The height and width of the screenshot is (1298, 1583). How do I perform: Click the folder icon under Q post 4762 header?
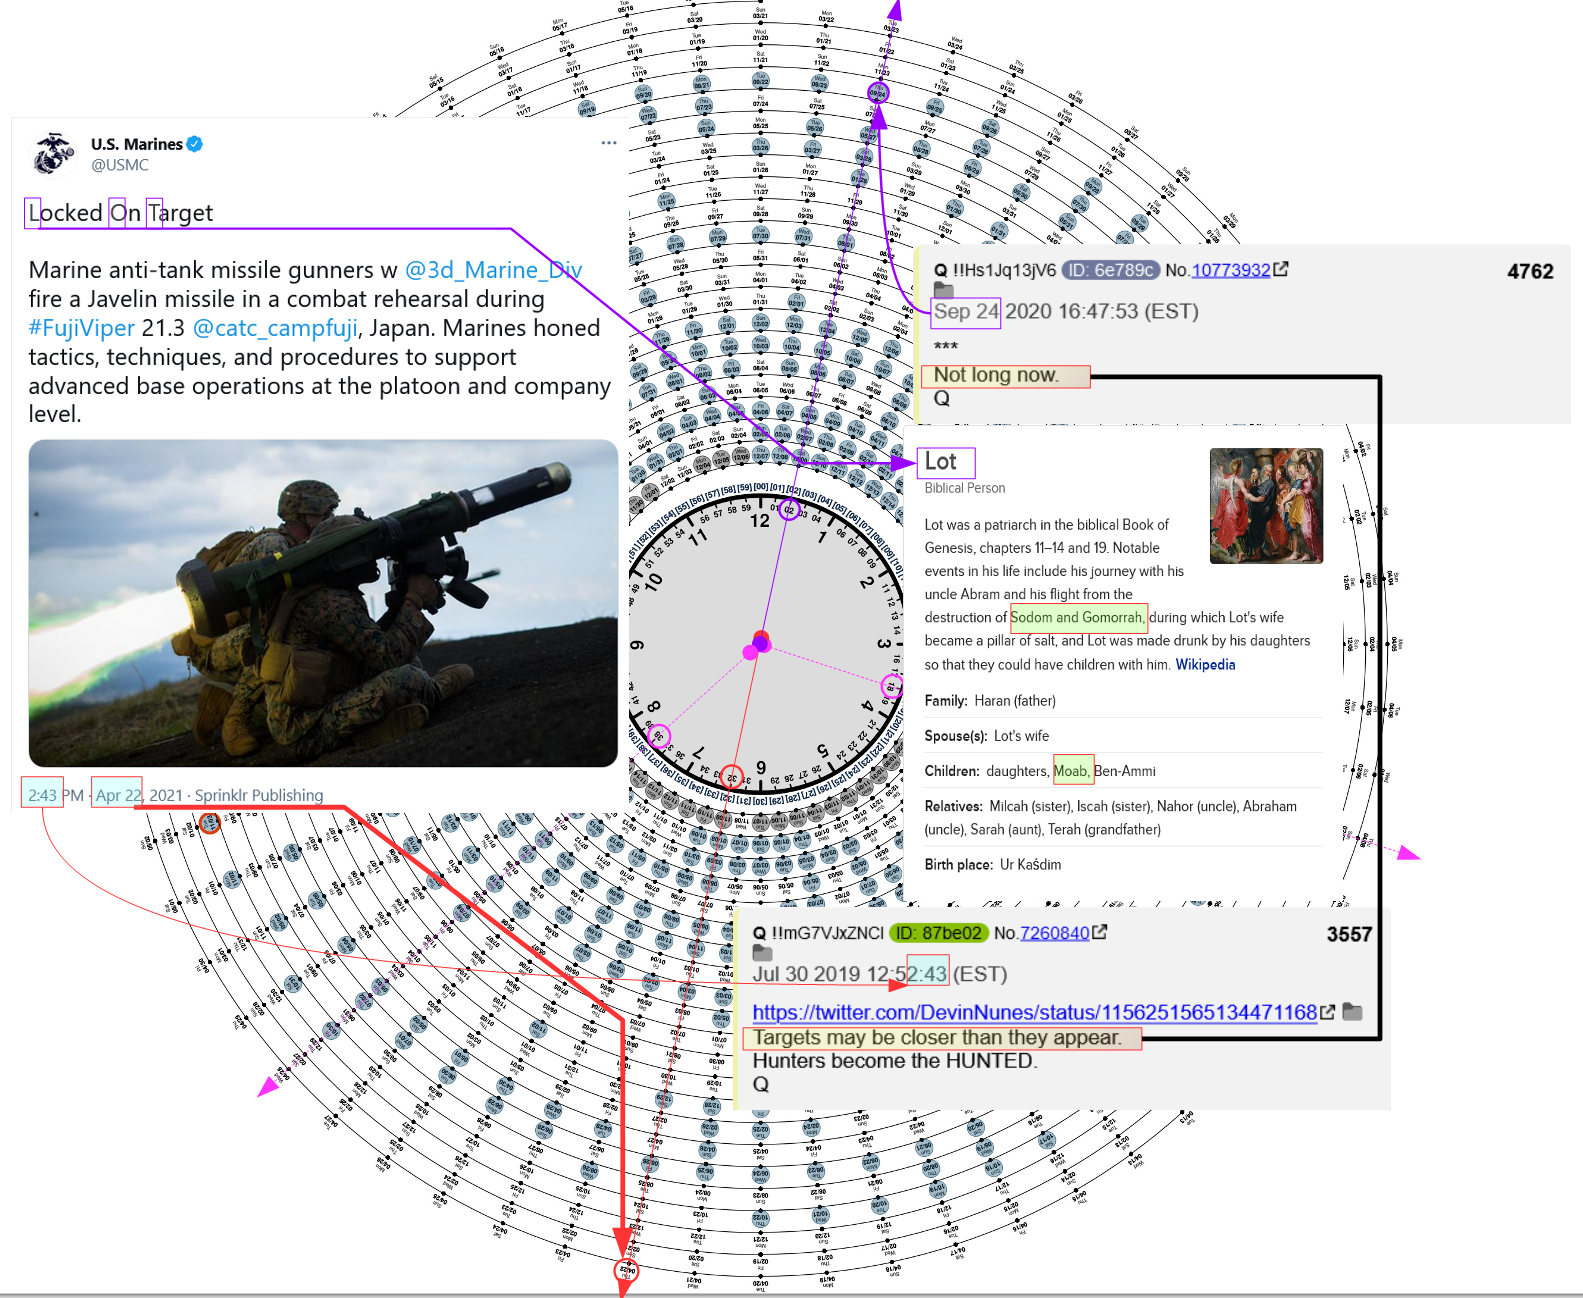(x=943, y=290)
